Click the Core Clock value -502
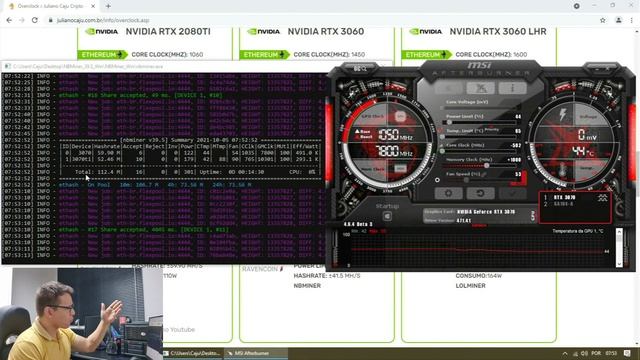Screen dimensions: 640x360 click(x=516, y=145)
